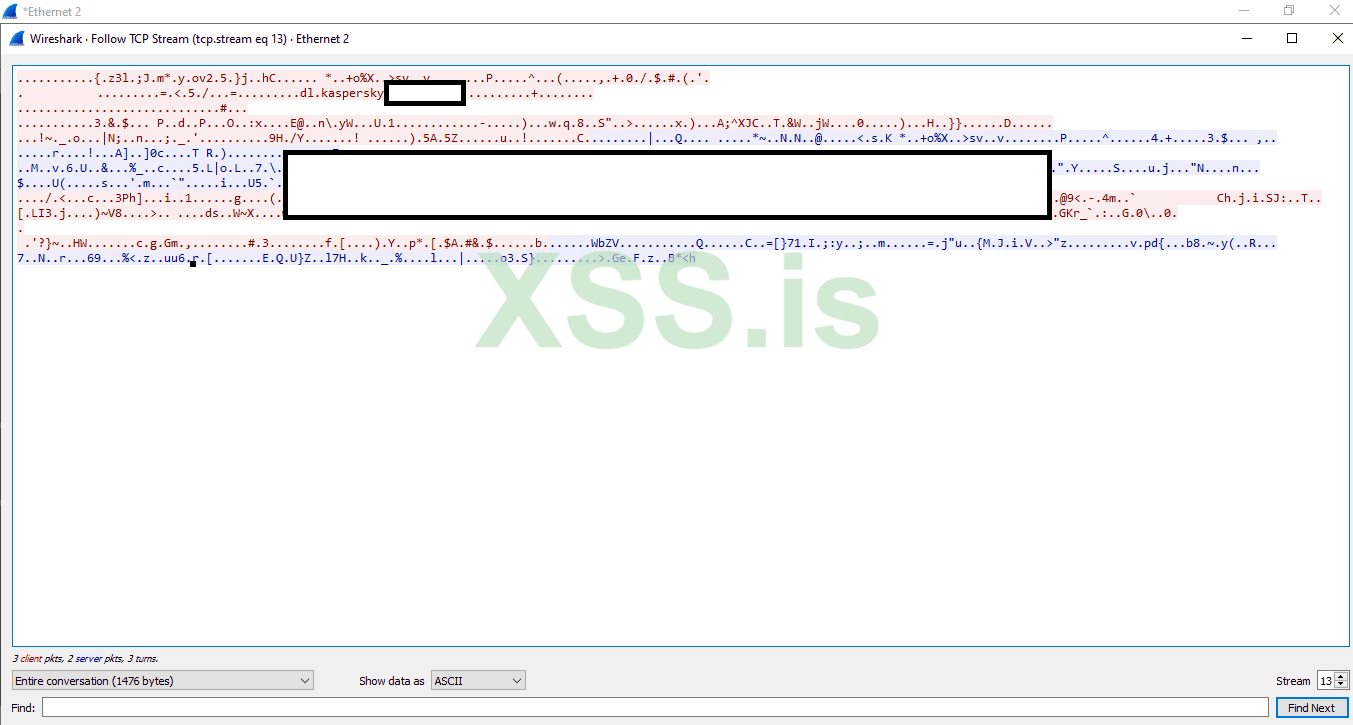Viewport: 1353px width, 725px height.
Task: Increment the Stream number using the up arrow
Action: (x=1340, y=676)
